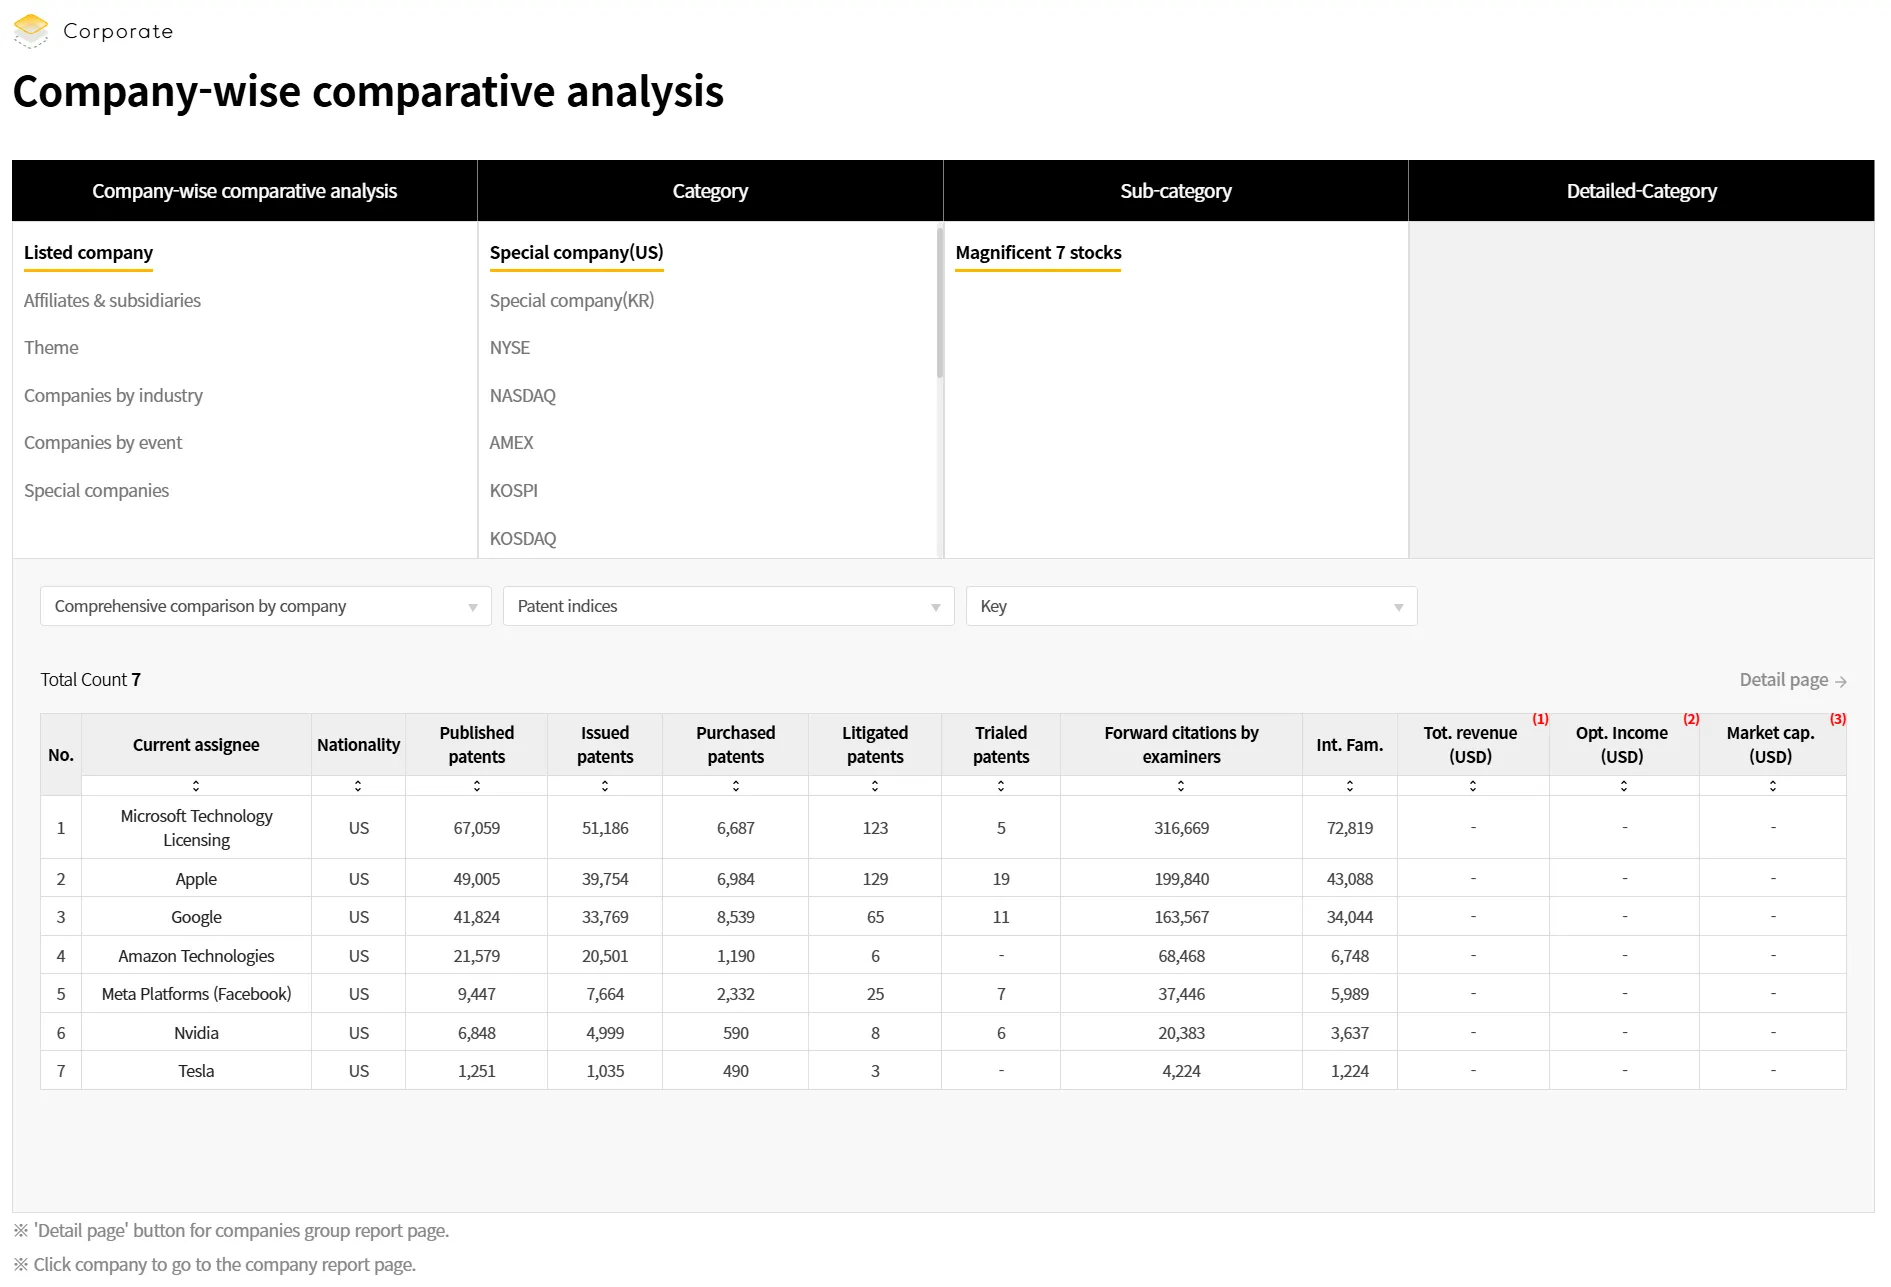Sort by Nationality column
Image resolution: width=1891 pixels, height=1287 pixels.
pyautogui.click(x=358, y=786)
